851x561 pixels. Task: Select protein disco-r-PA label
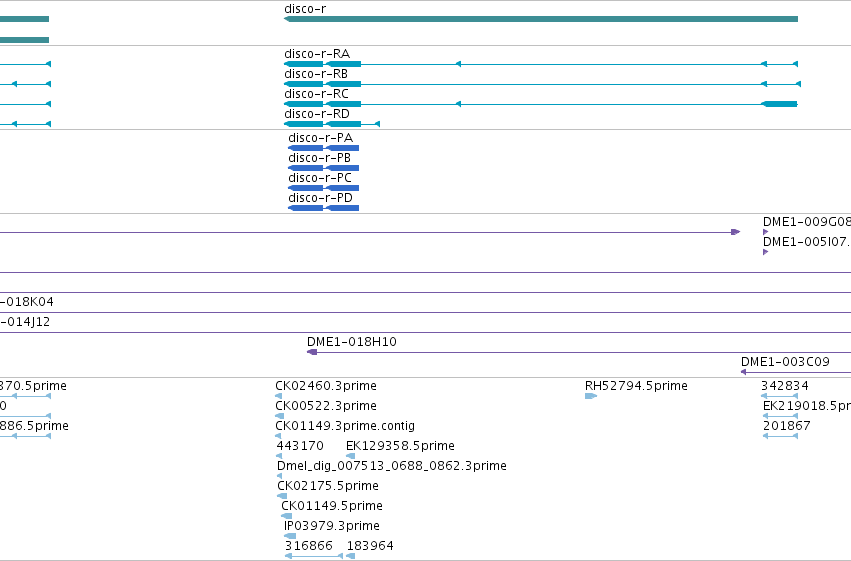[320, 138]
